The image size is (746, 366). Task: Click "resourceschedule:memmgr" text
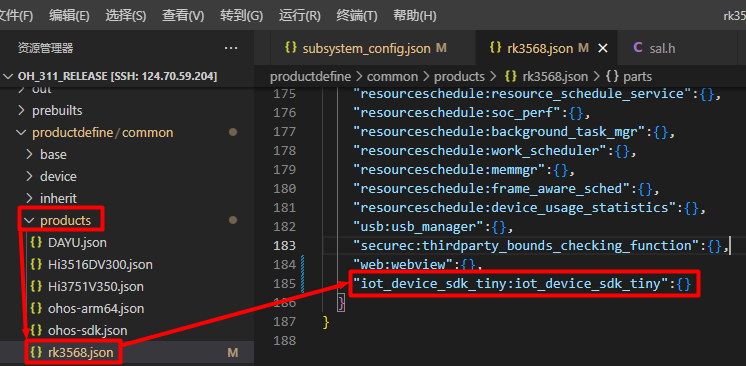pos(450,170)
